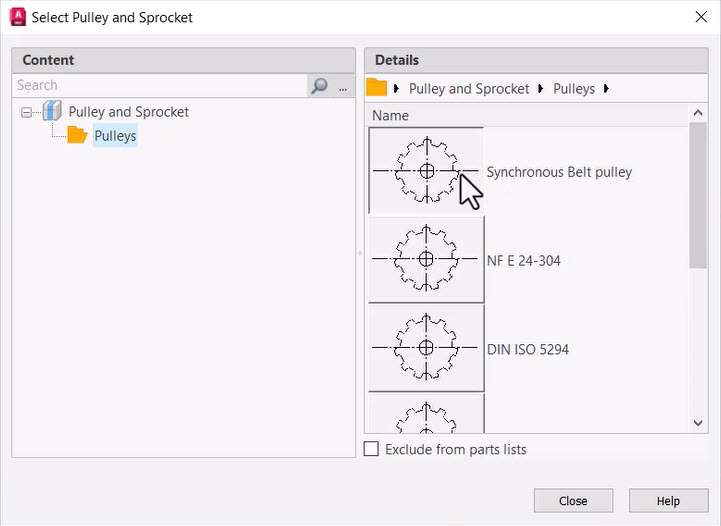This screenshot has height=526, width=721.
Task: Select the DIN ISO 5294 pulley thumbnail
Action: 426,348
